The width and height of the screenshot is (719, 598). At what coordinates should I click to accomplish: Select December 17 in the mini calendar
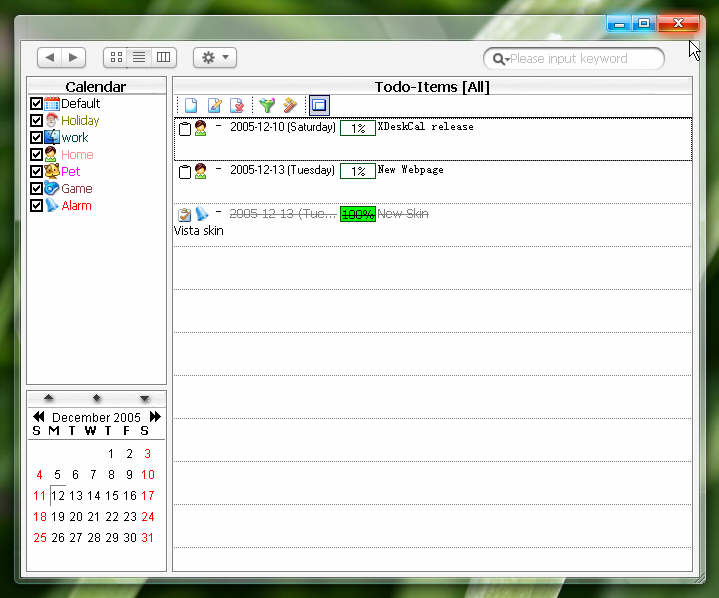pos(148,496)
